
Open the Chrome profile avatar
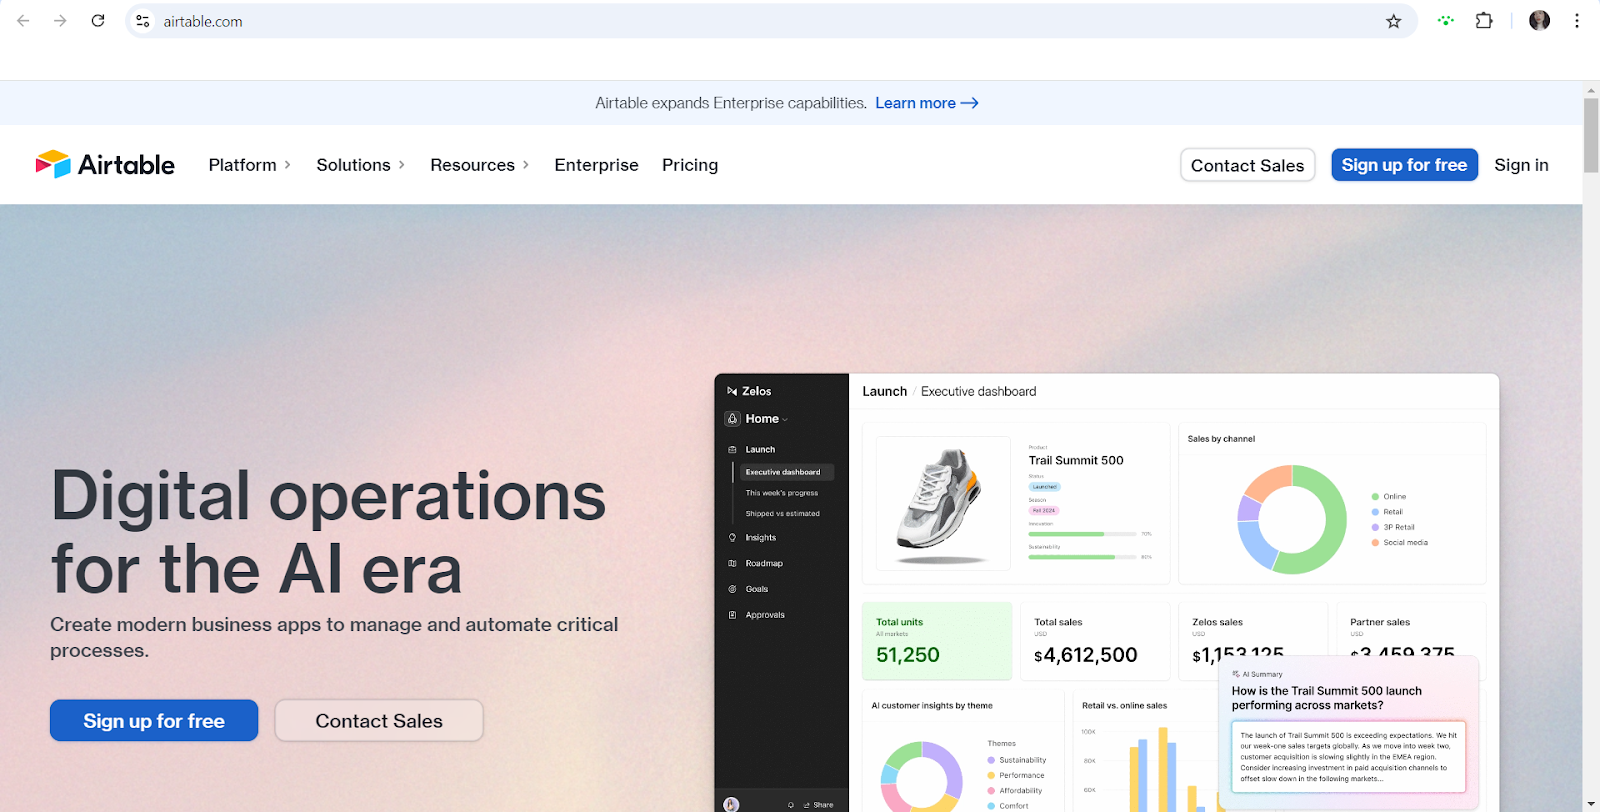[x=1539, y=21]
